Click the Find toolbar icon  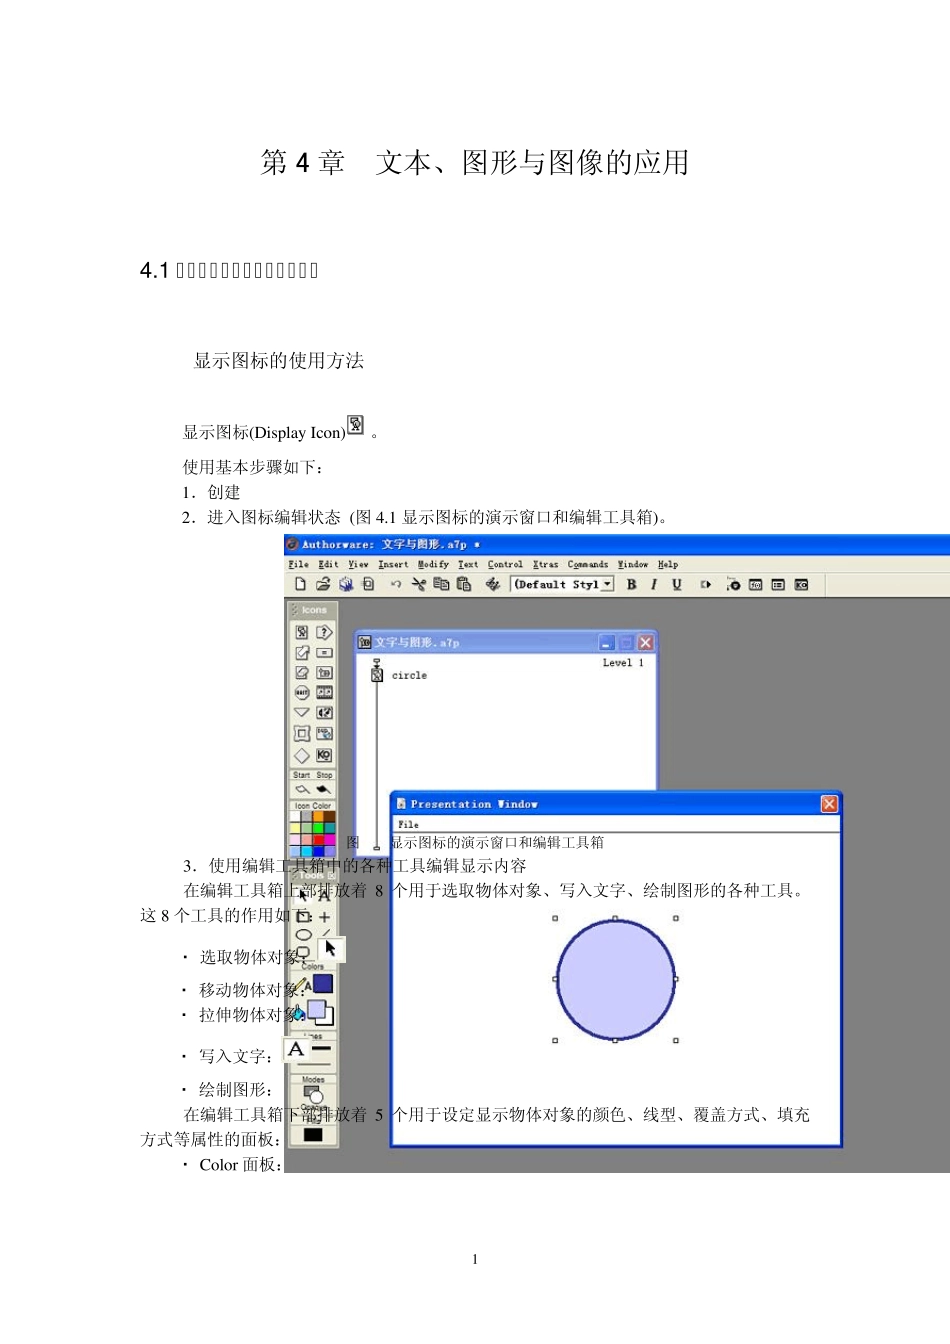[493, 584]
